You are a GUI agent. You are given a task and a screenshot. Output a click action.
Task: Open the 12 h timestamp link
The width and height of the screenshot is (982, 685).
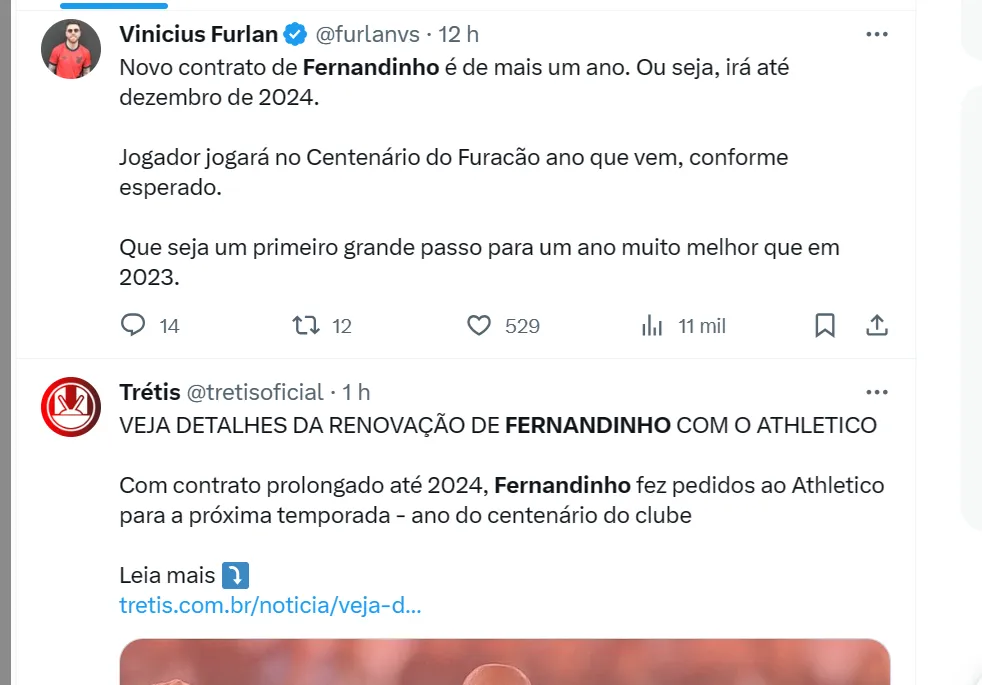pos(459,34)
